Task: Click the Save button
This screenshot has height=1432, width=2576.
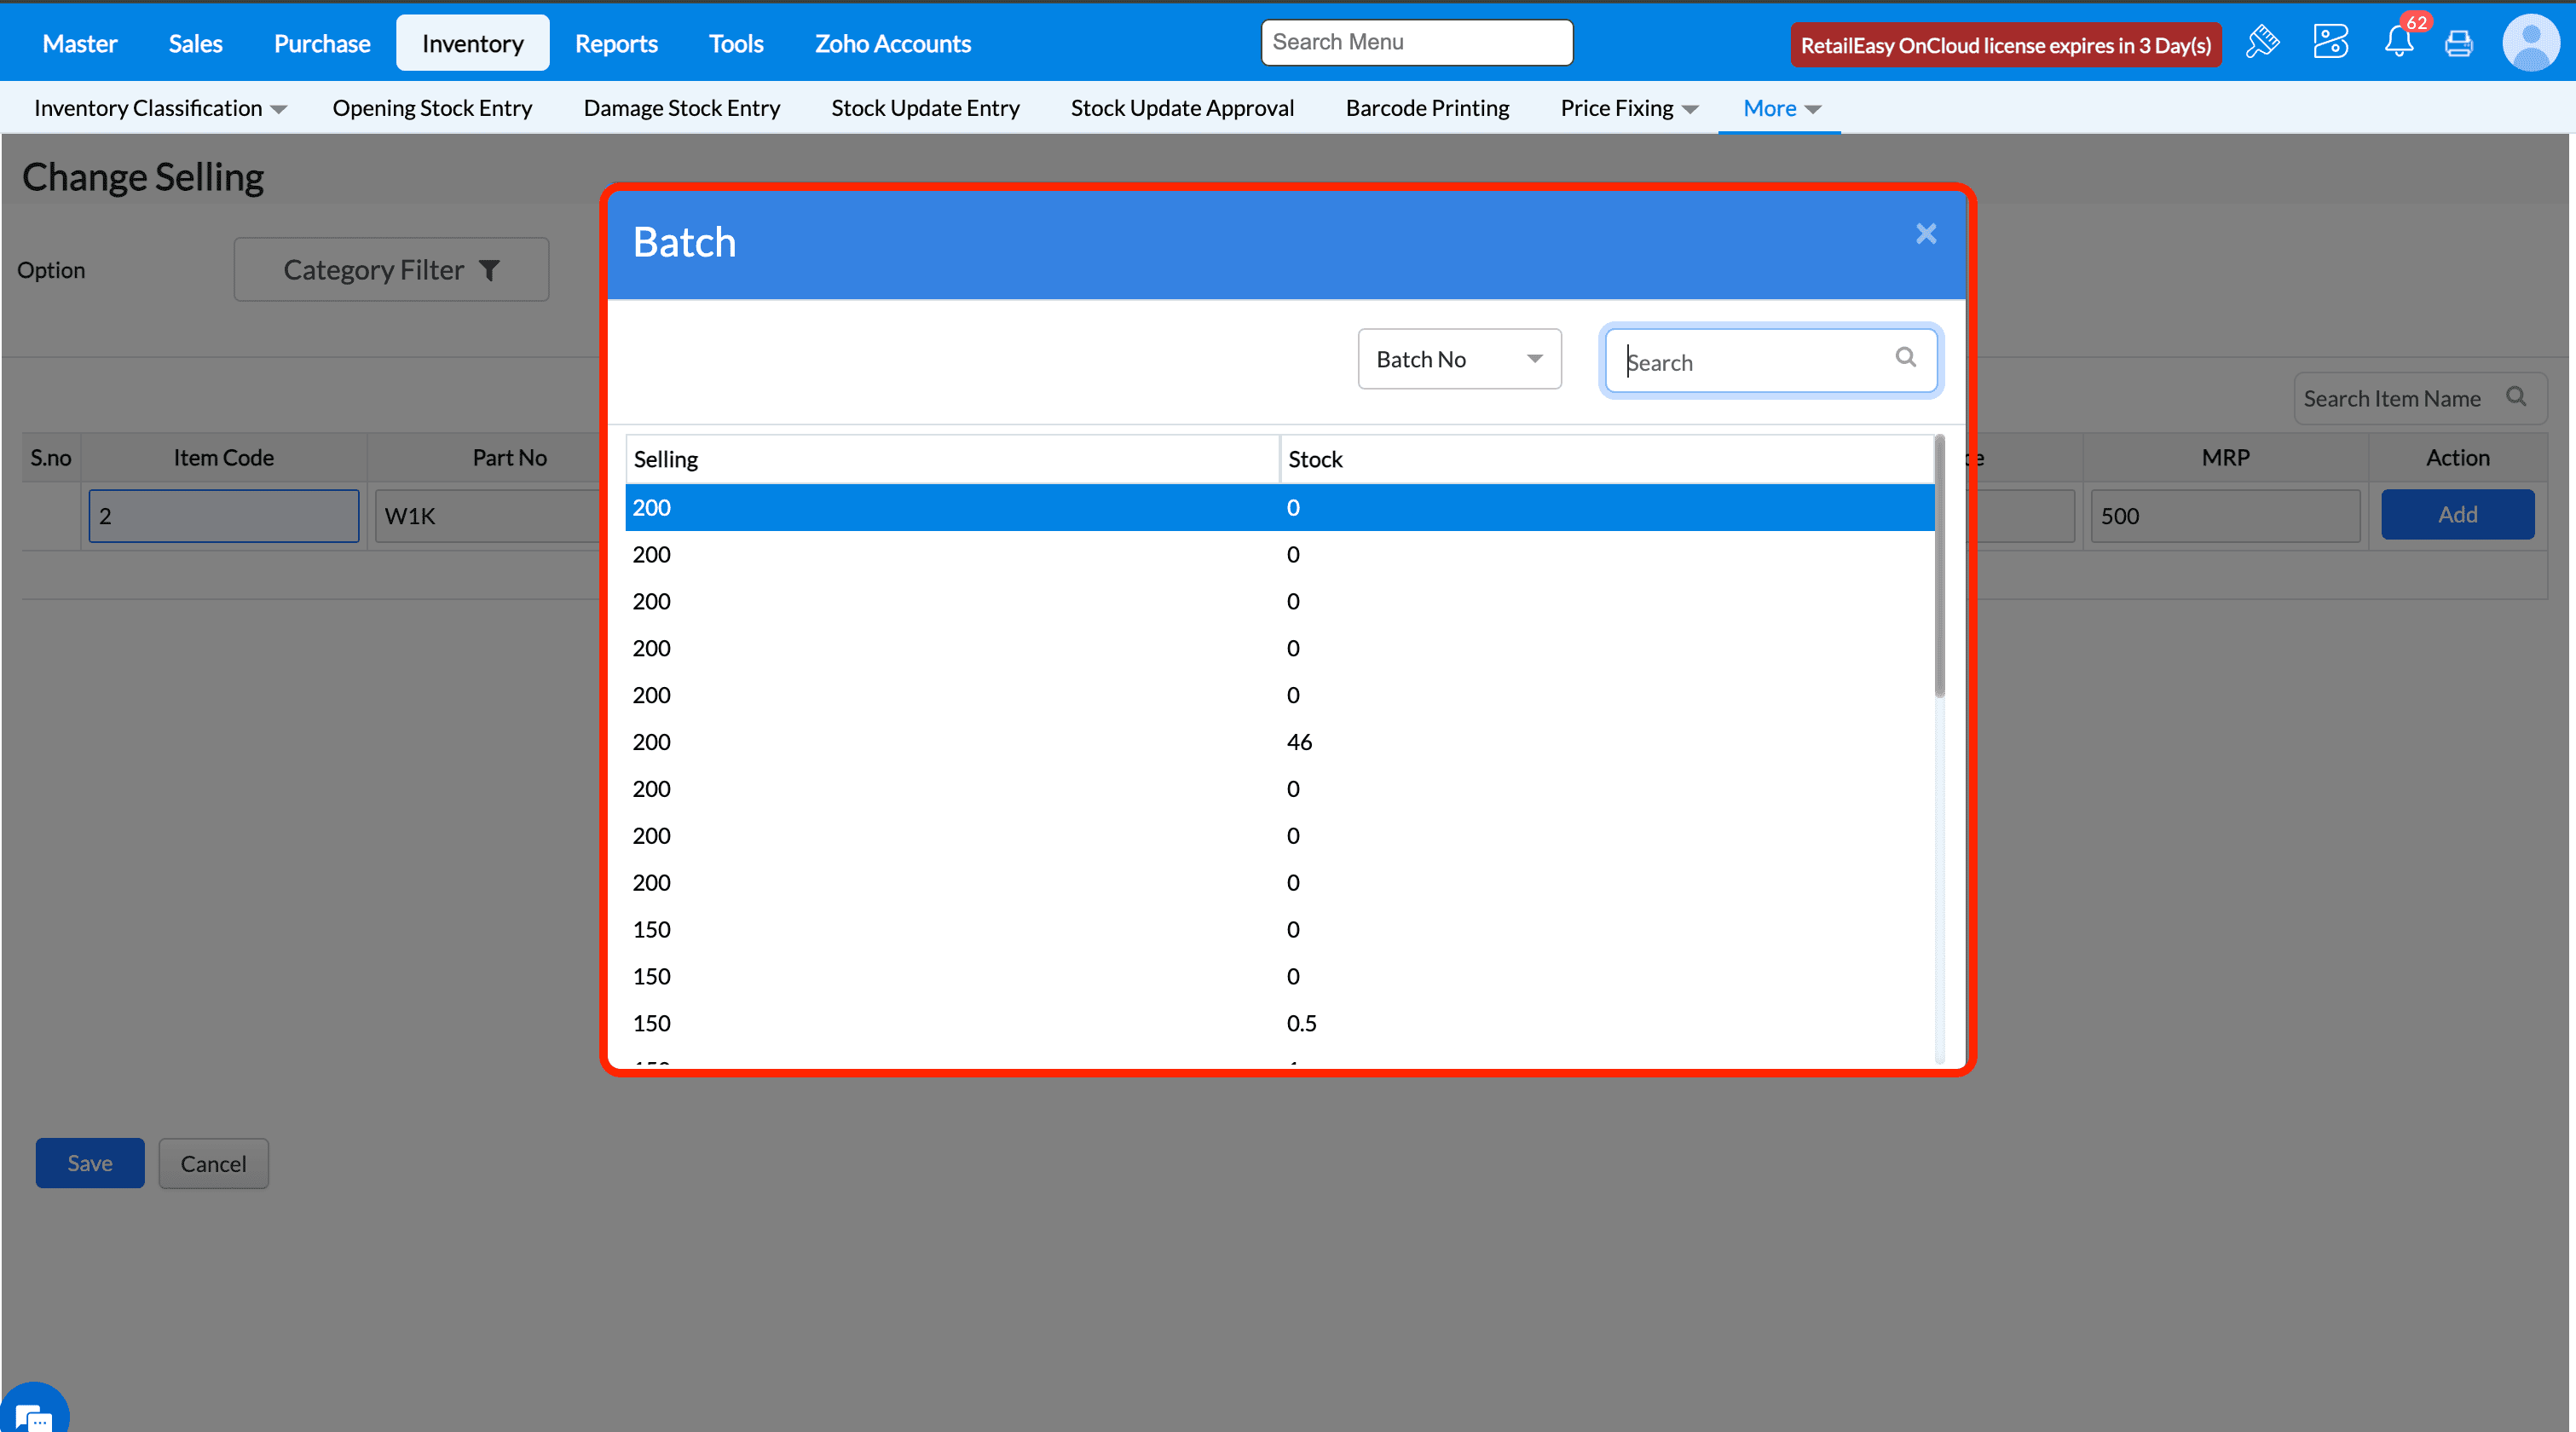Action: tap(90, 1163)
